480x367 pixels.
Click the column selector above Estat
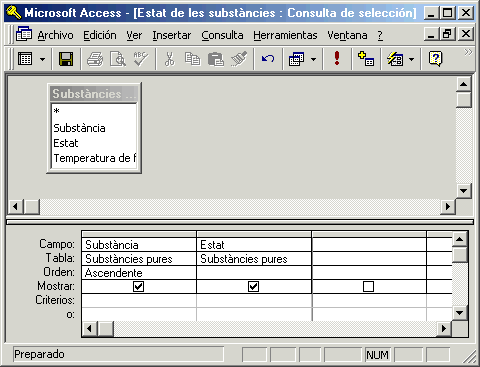254,234
